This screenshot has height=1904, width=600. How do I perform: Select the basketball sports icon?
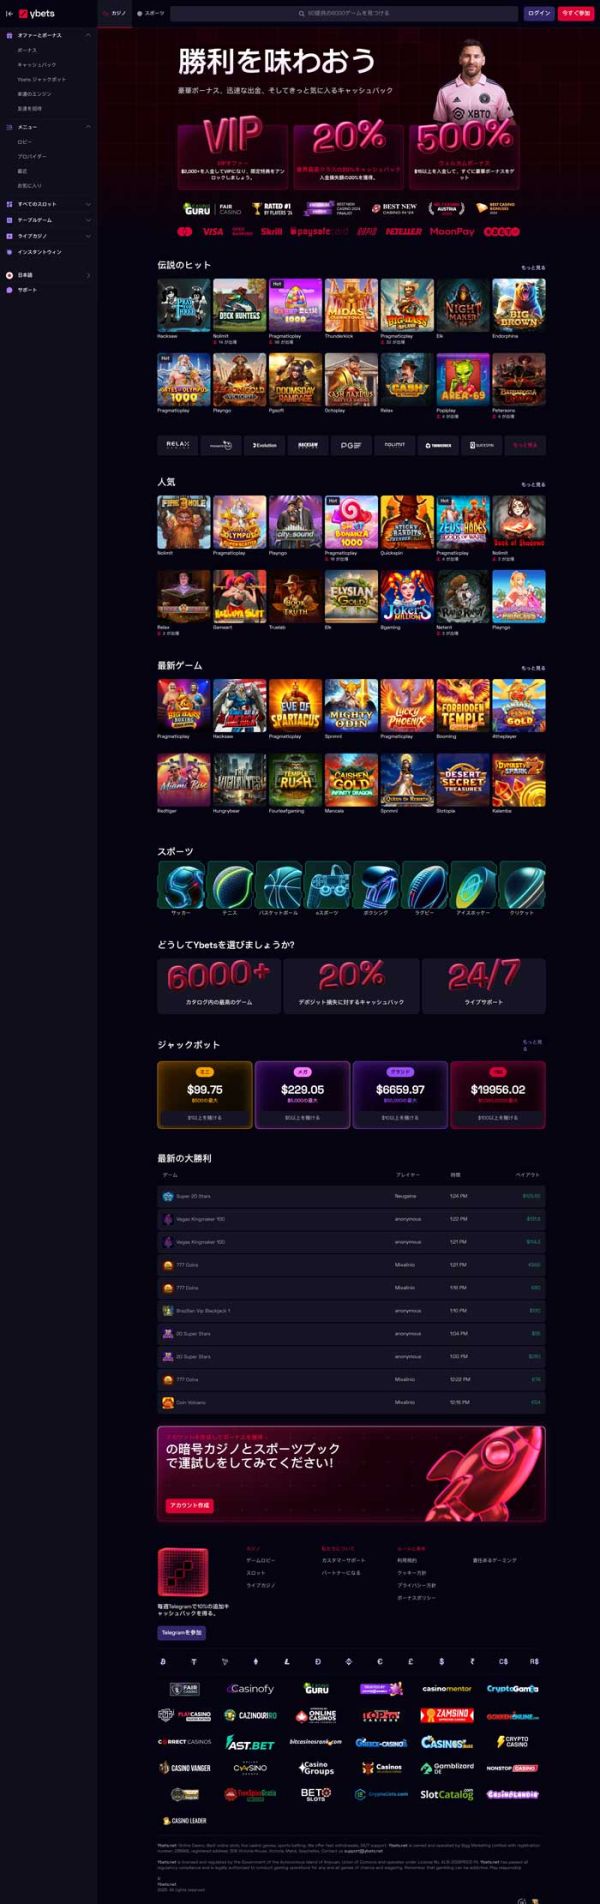tap(279, 885)
